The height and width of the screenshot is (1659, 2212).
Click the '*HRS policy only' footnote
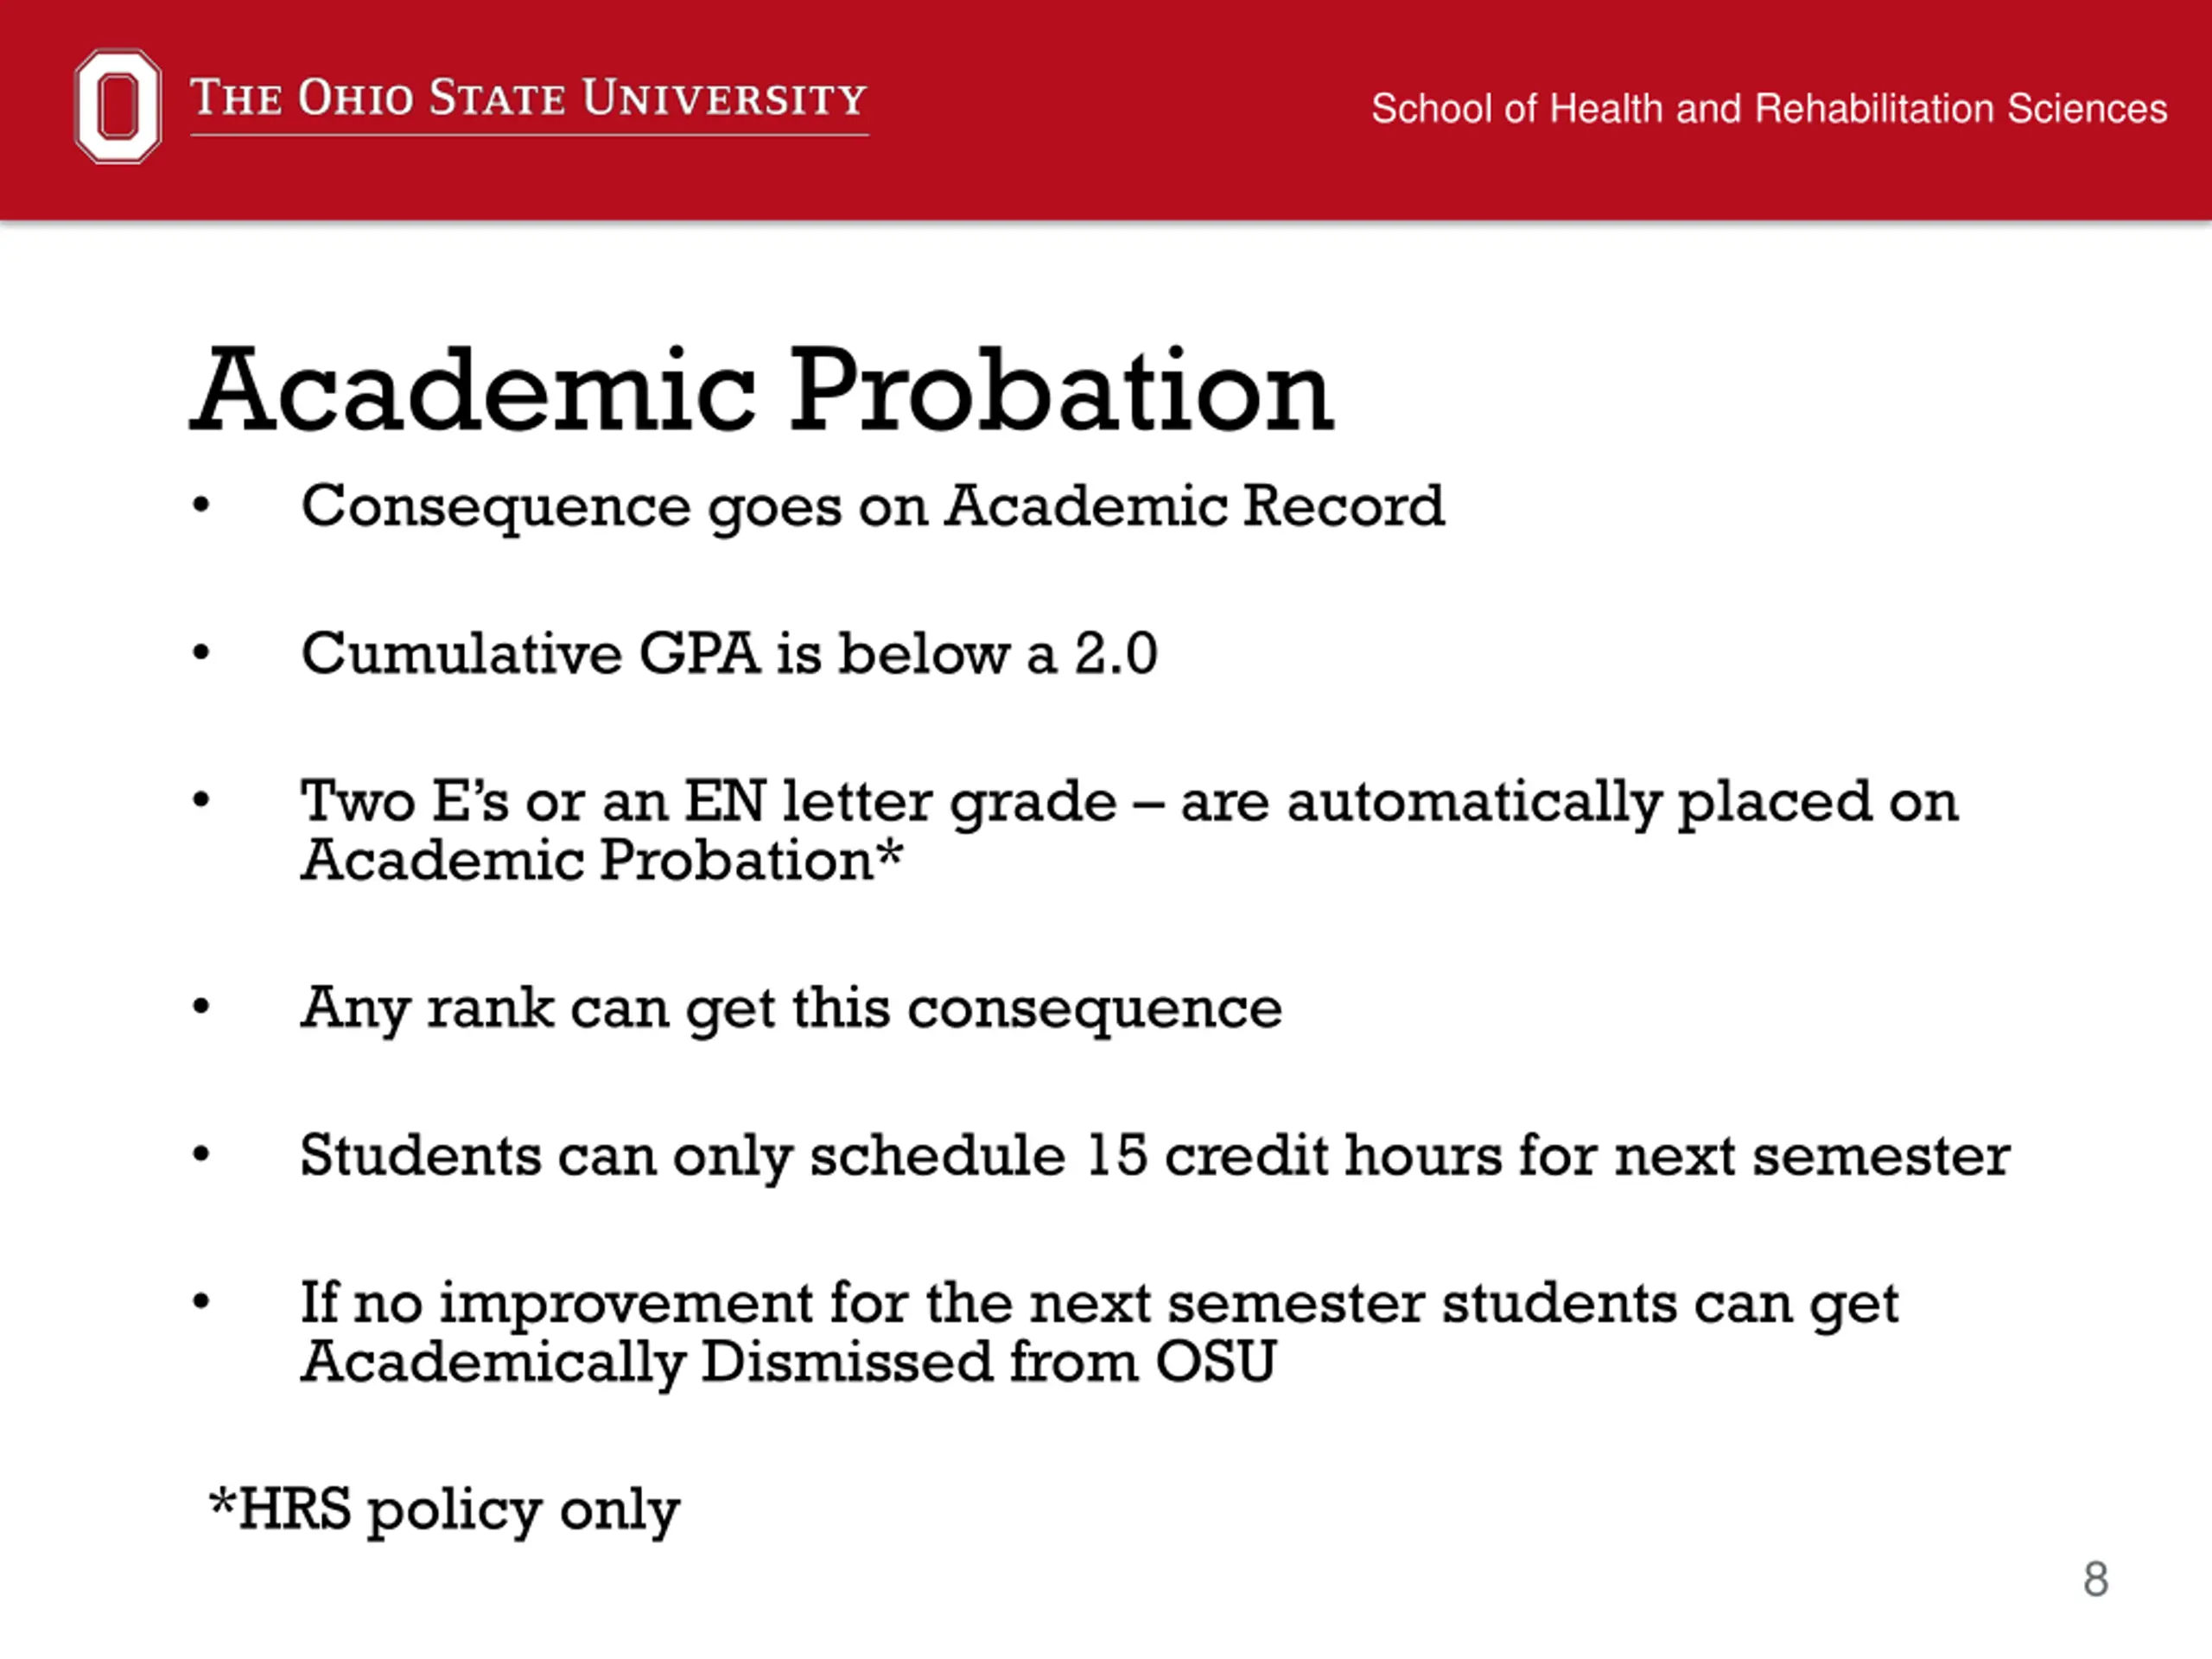coord(444,1510)
